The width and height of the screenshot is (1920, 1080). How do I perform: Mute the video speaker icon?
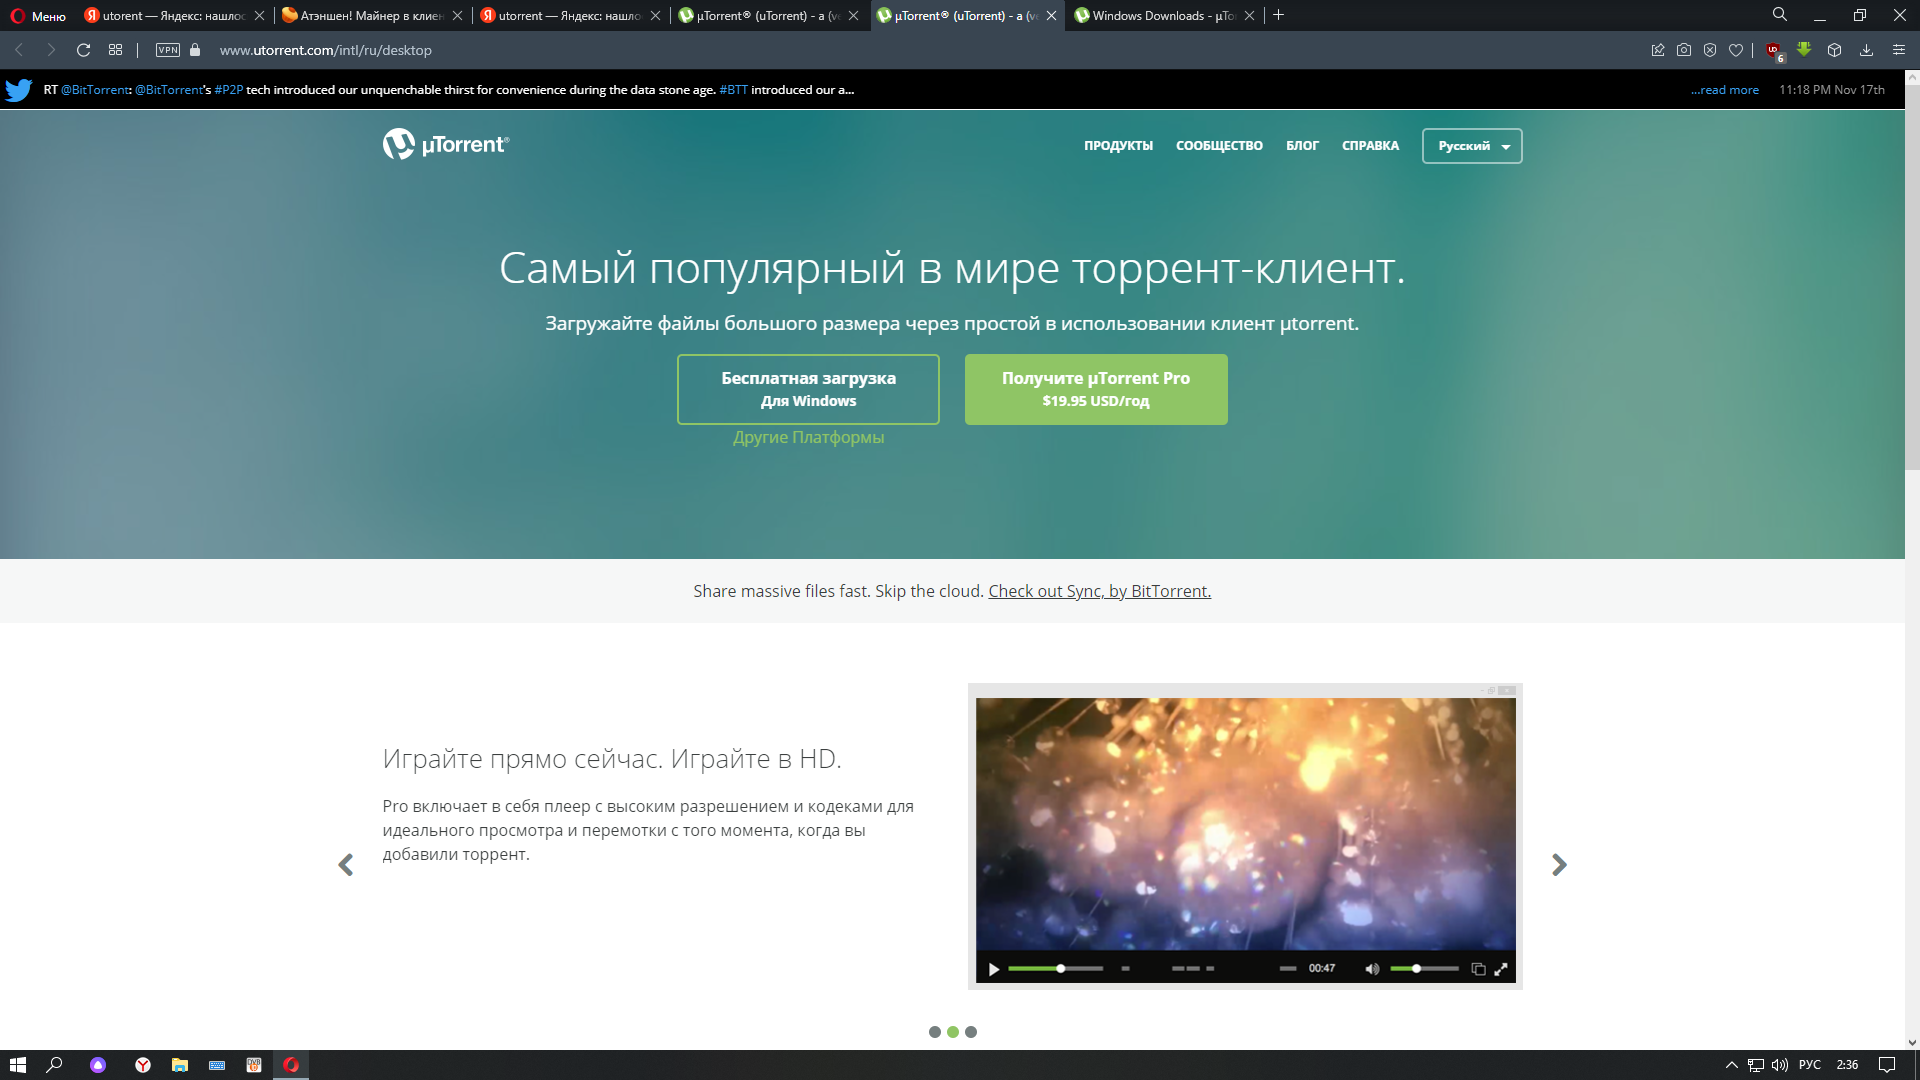tap(1373, 969)
